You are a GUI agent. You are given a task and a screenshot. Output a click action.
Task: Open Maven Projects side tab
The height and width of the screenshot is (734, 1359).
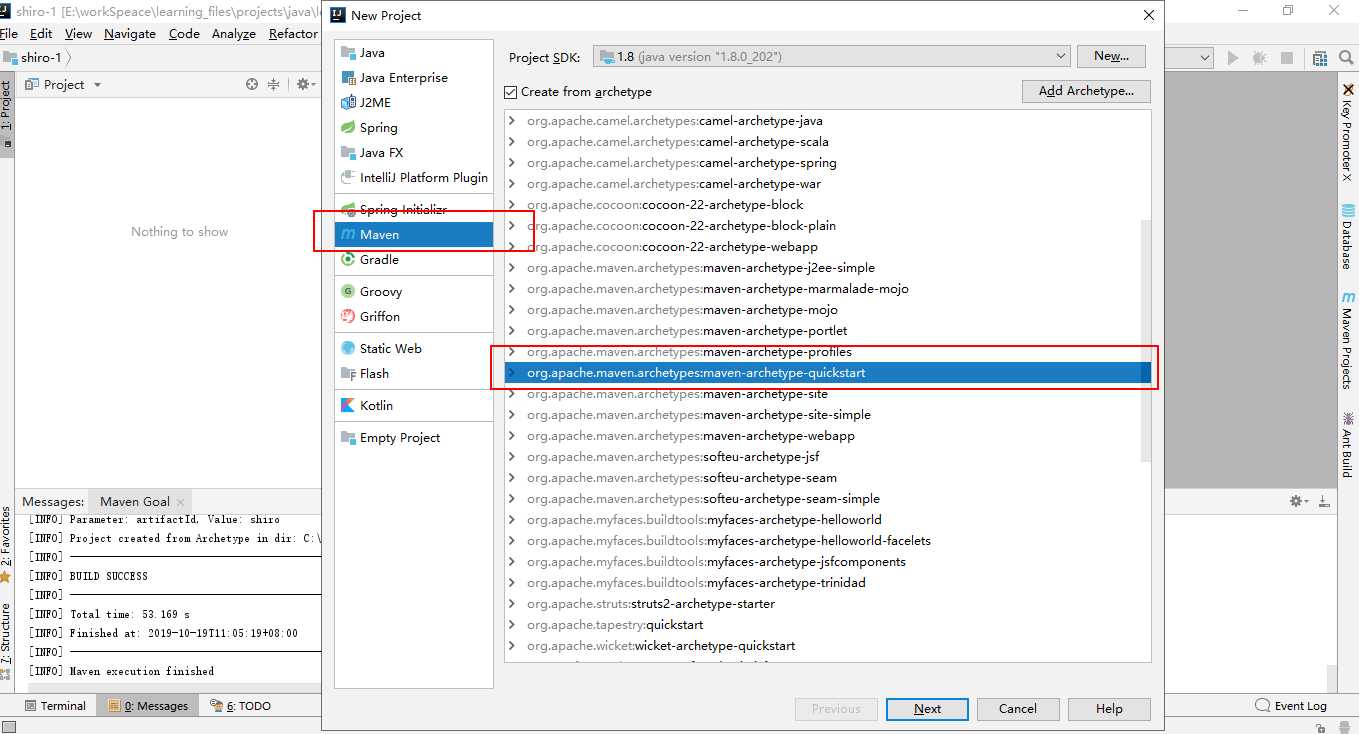coord(1348,342)
